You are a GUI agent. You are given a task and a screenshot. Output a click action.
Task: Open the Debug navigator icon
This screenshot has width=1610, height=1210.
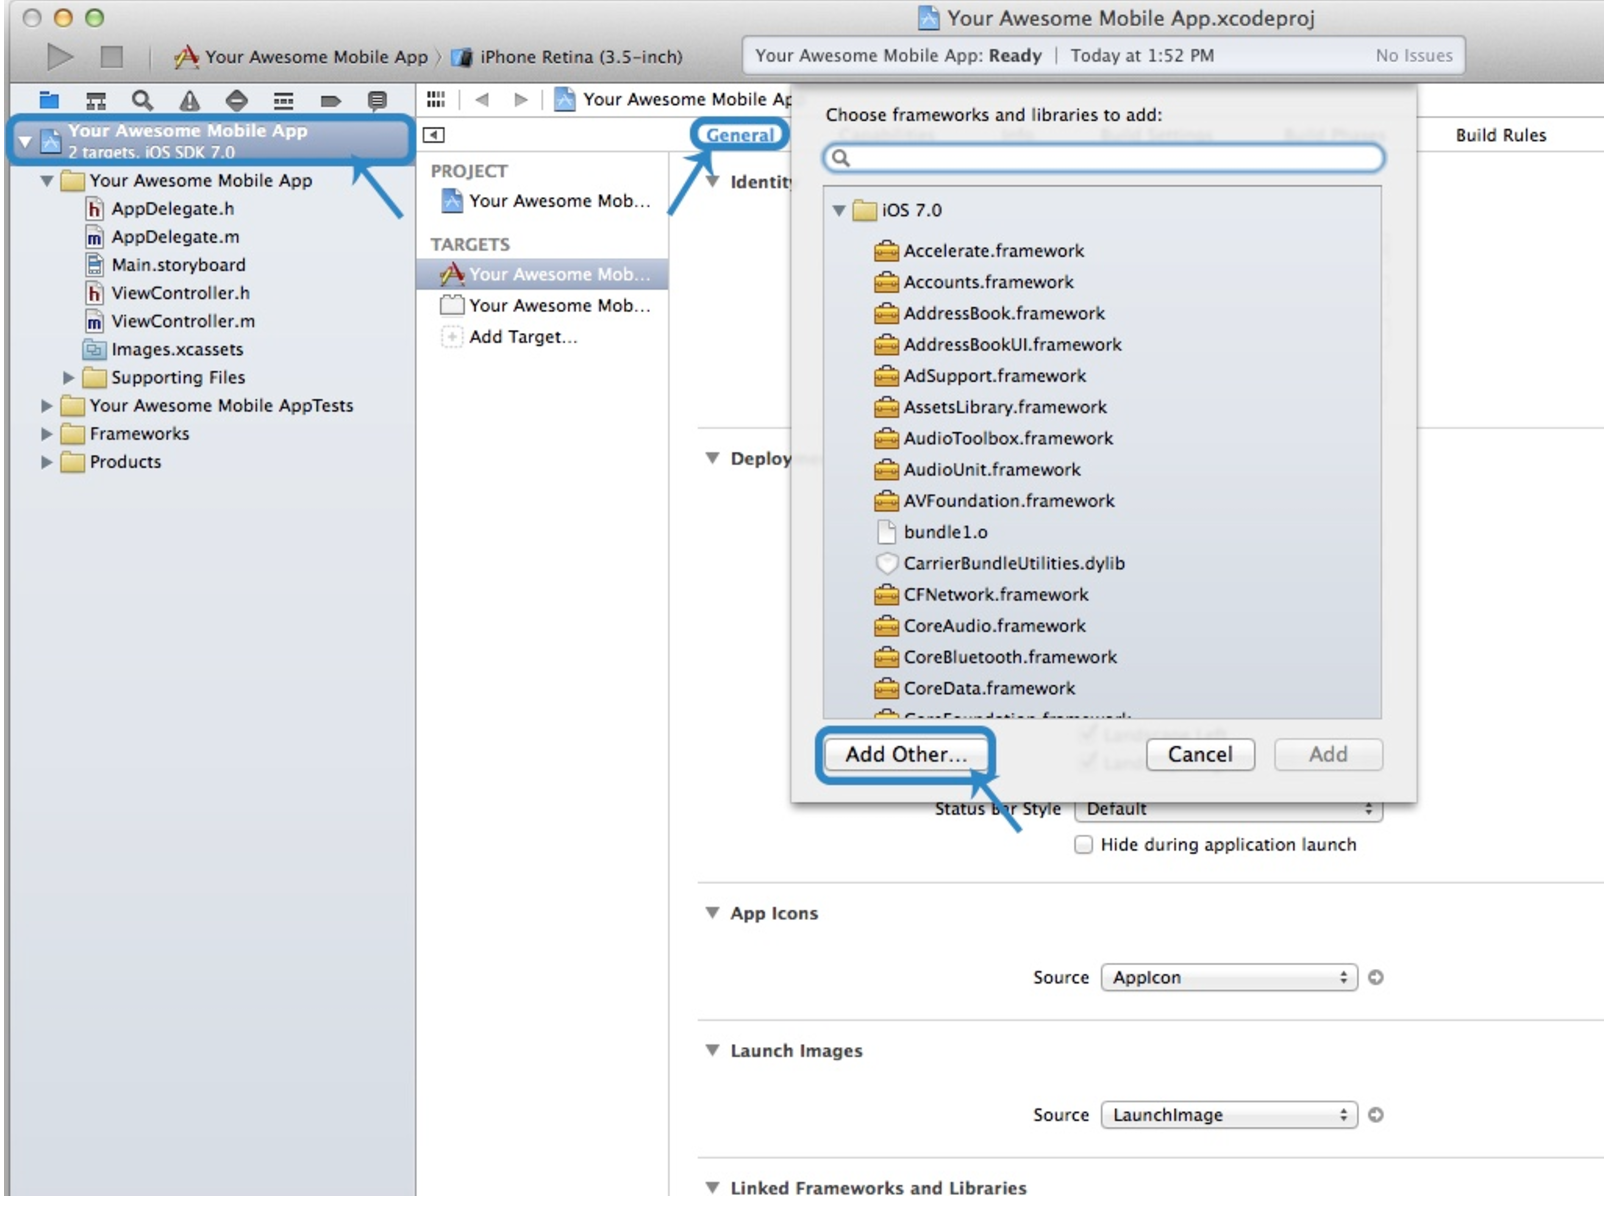(284, 100)
